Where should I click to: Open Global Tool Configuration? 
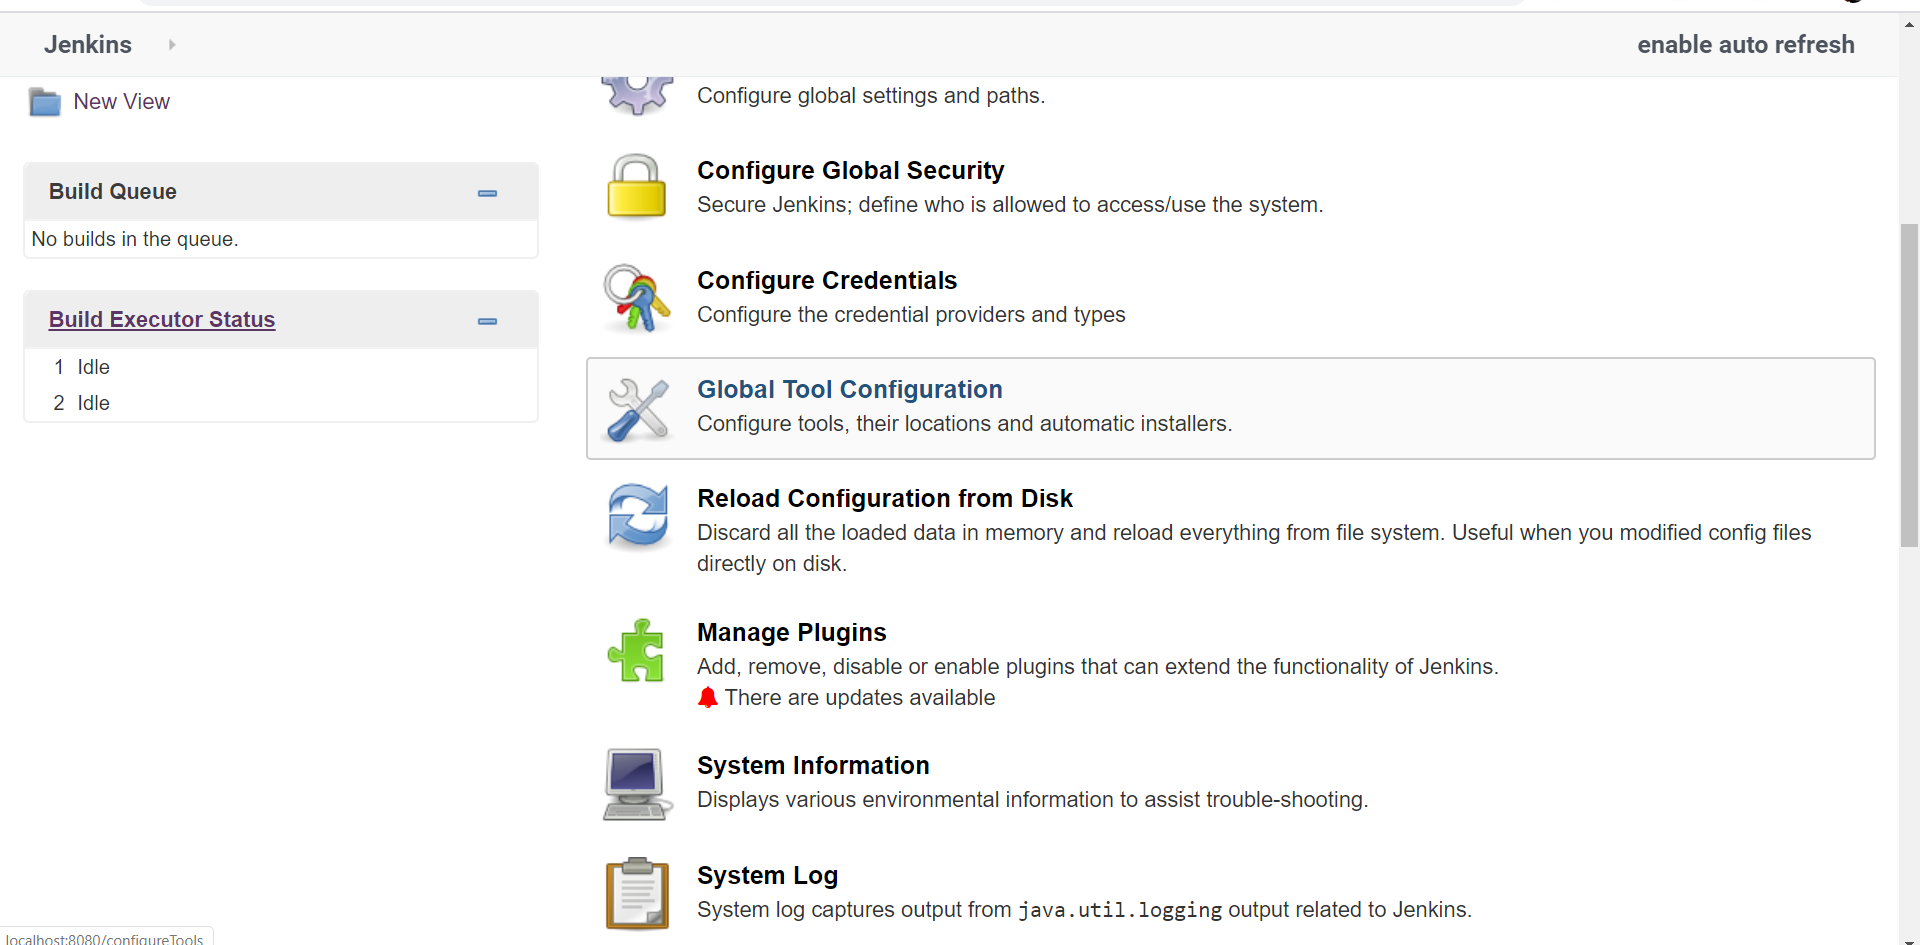pos(850,390)
